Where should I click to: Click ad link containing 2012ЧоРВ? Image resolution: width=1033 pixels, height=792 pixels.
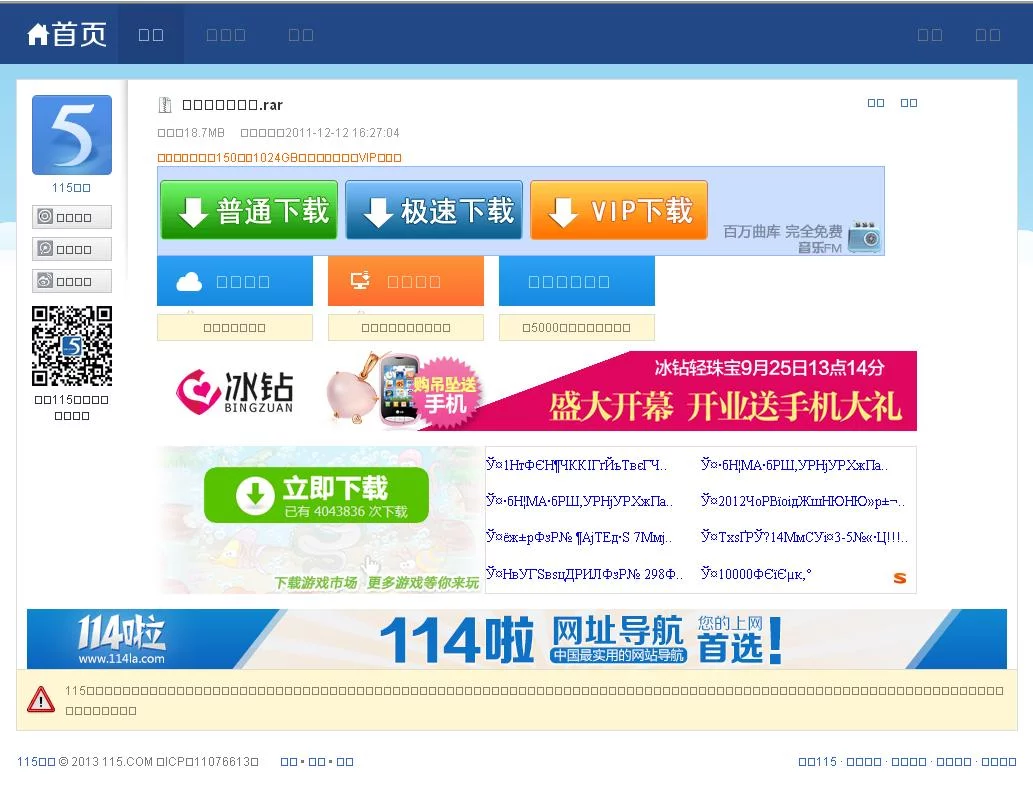pyautogui.click(x=803, y=501)
